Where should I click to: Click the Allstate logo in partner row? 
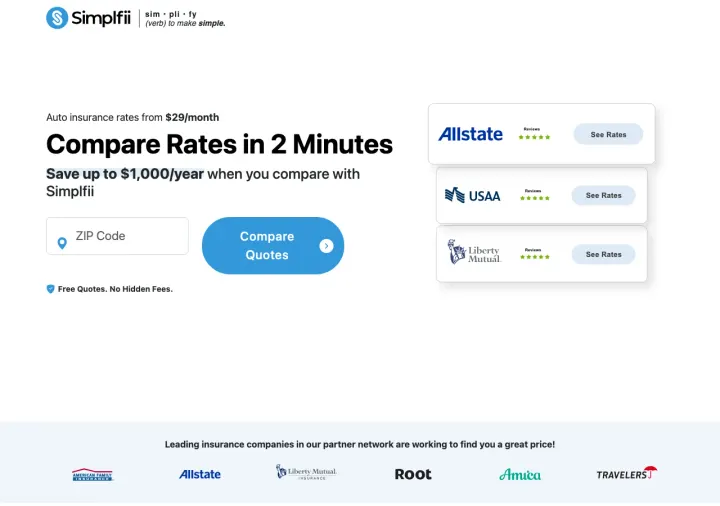tap(200, 474)
